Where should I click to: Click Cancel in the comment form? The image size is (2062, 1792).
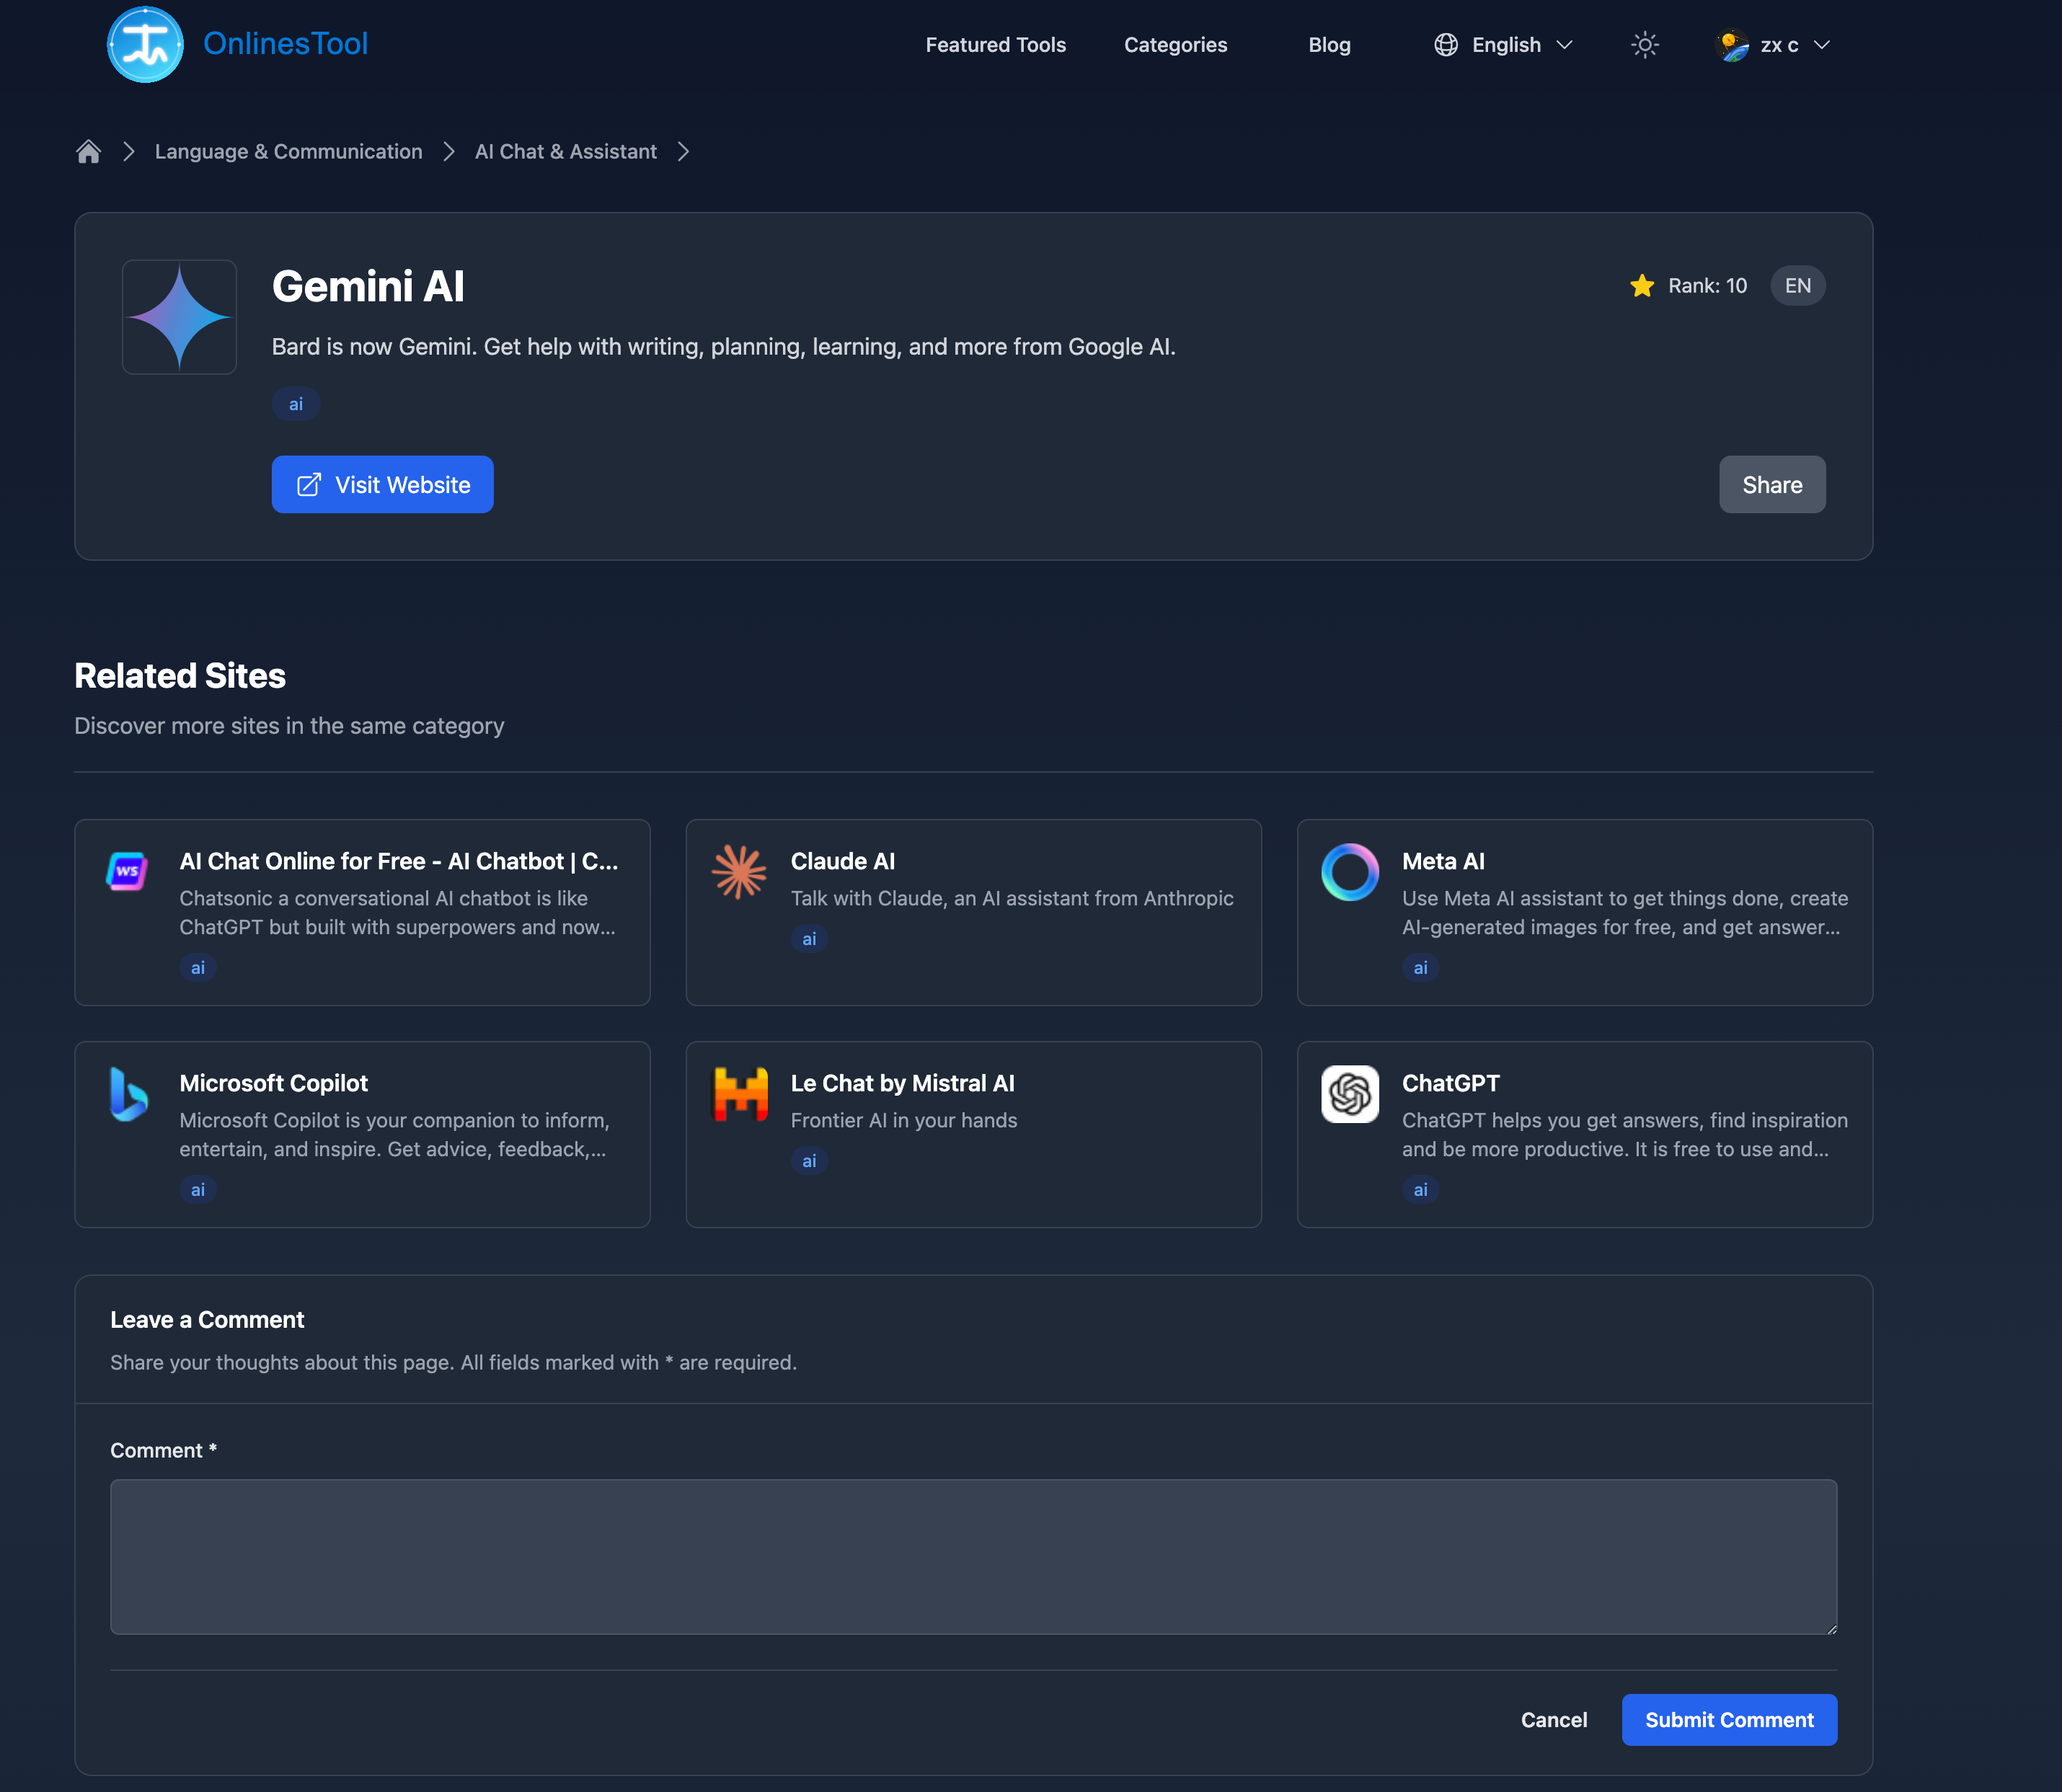pos(1553,1720)
